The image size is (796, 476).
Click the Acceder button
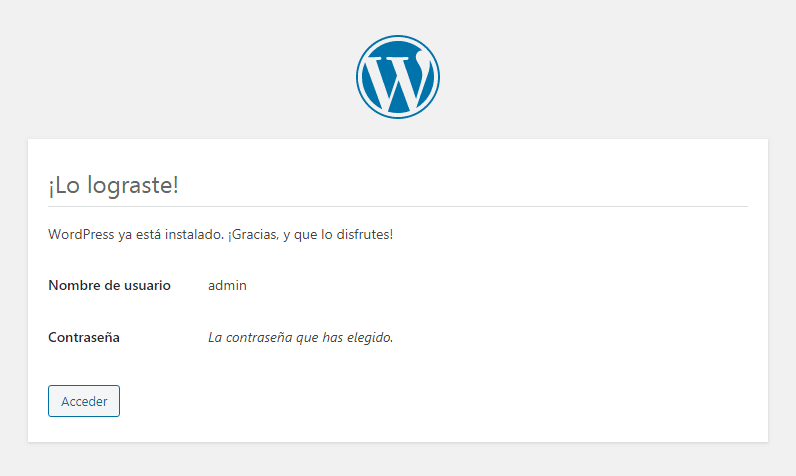coord(84,401)
